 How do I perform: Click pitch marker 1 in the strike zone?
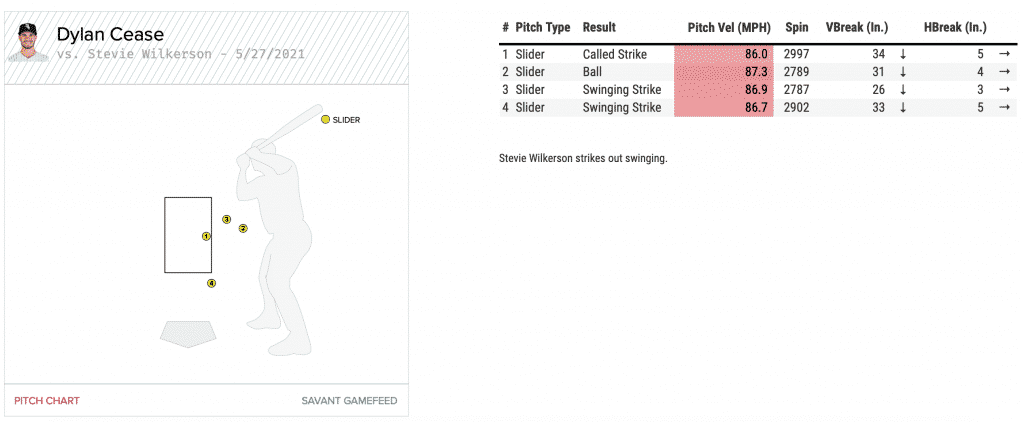(x=206, y=237)
